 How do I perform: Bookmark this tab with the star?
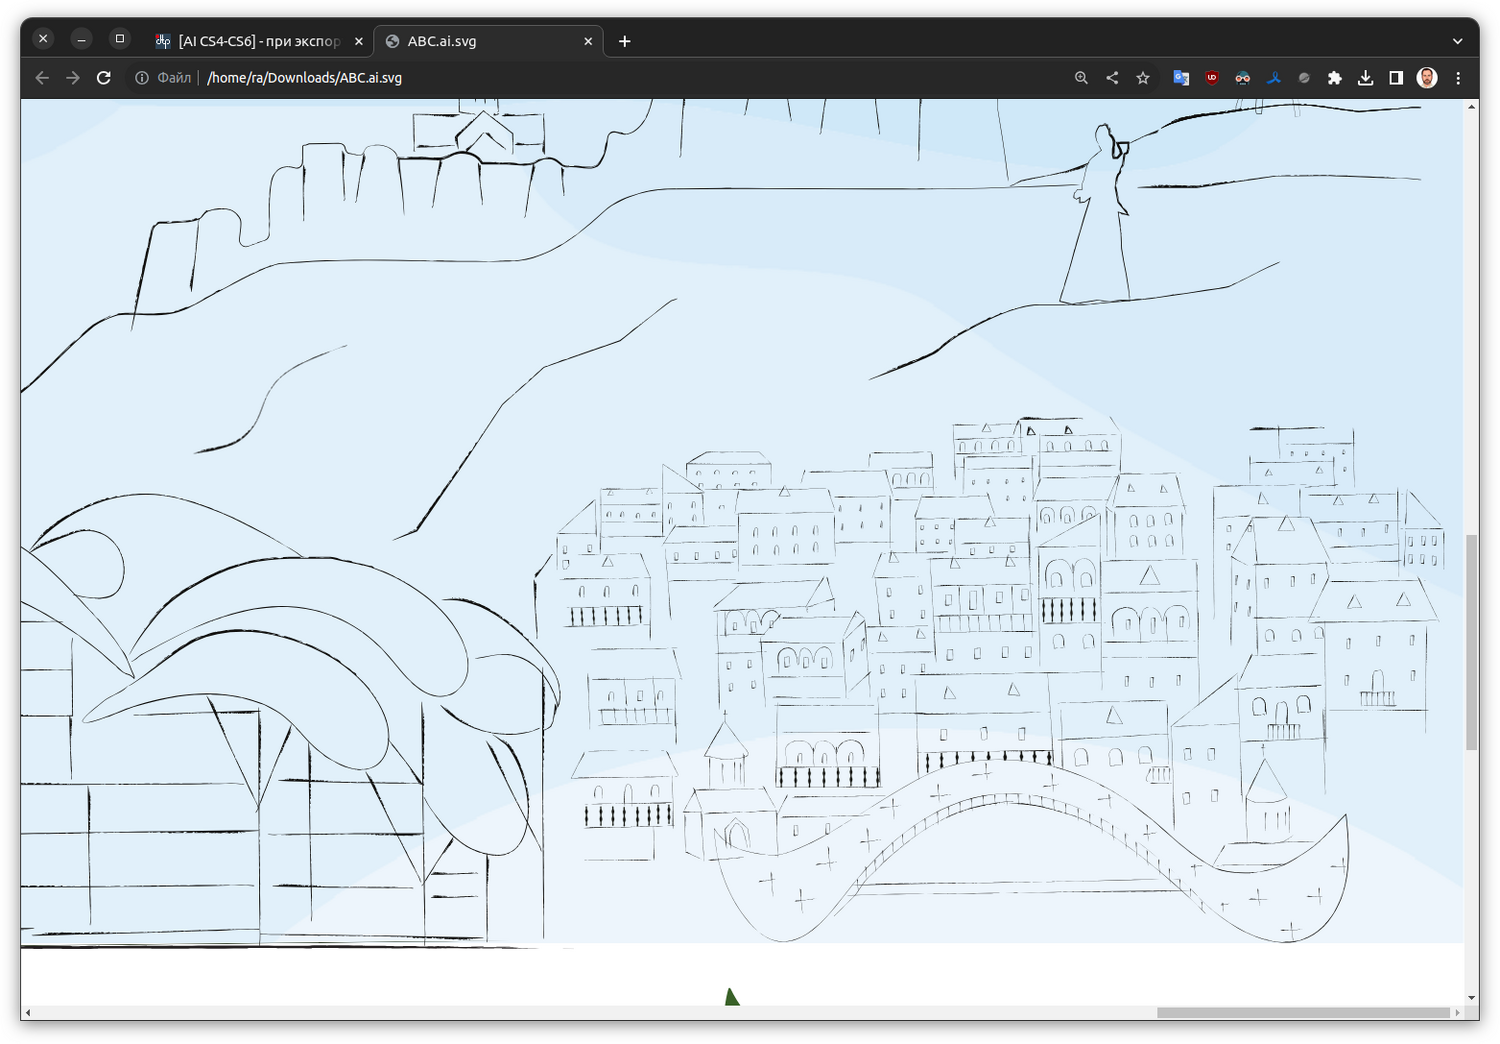tap(1143, 78)
